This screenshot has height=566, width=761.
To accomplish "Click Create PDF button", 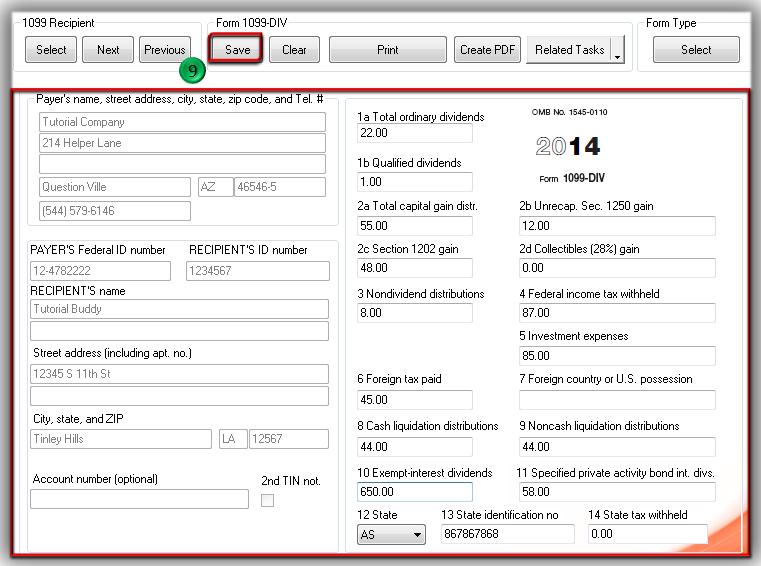I will [489, 49].
